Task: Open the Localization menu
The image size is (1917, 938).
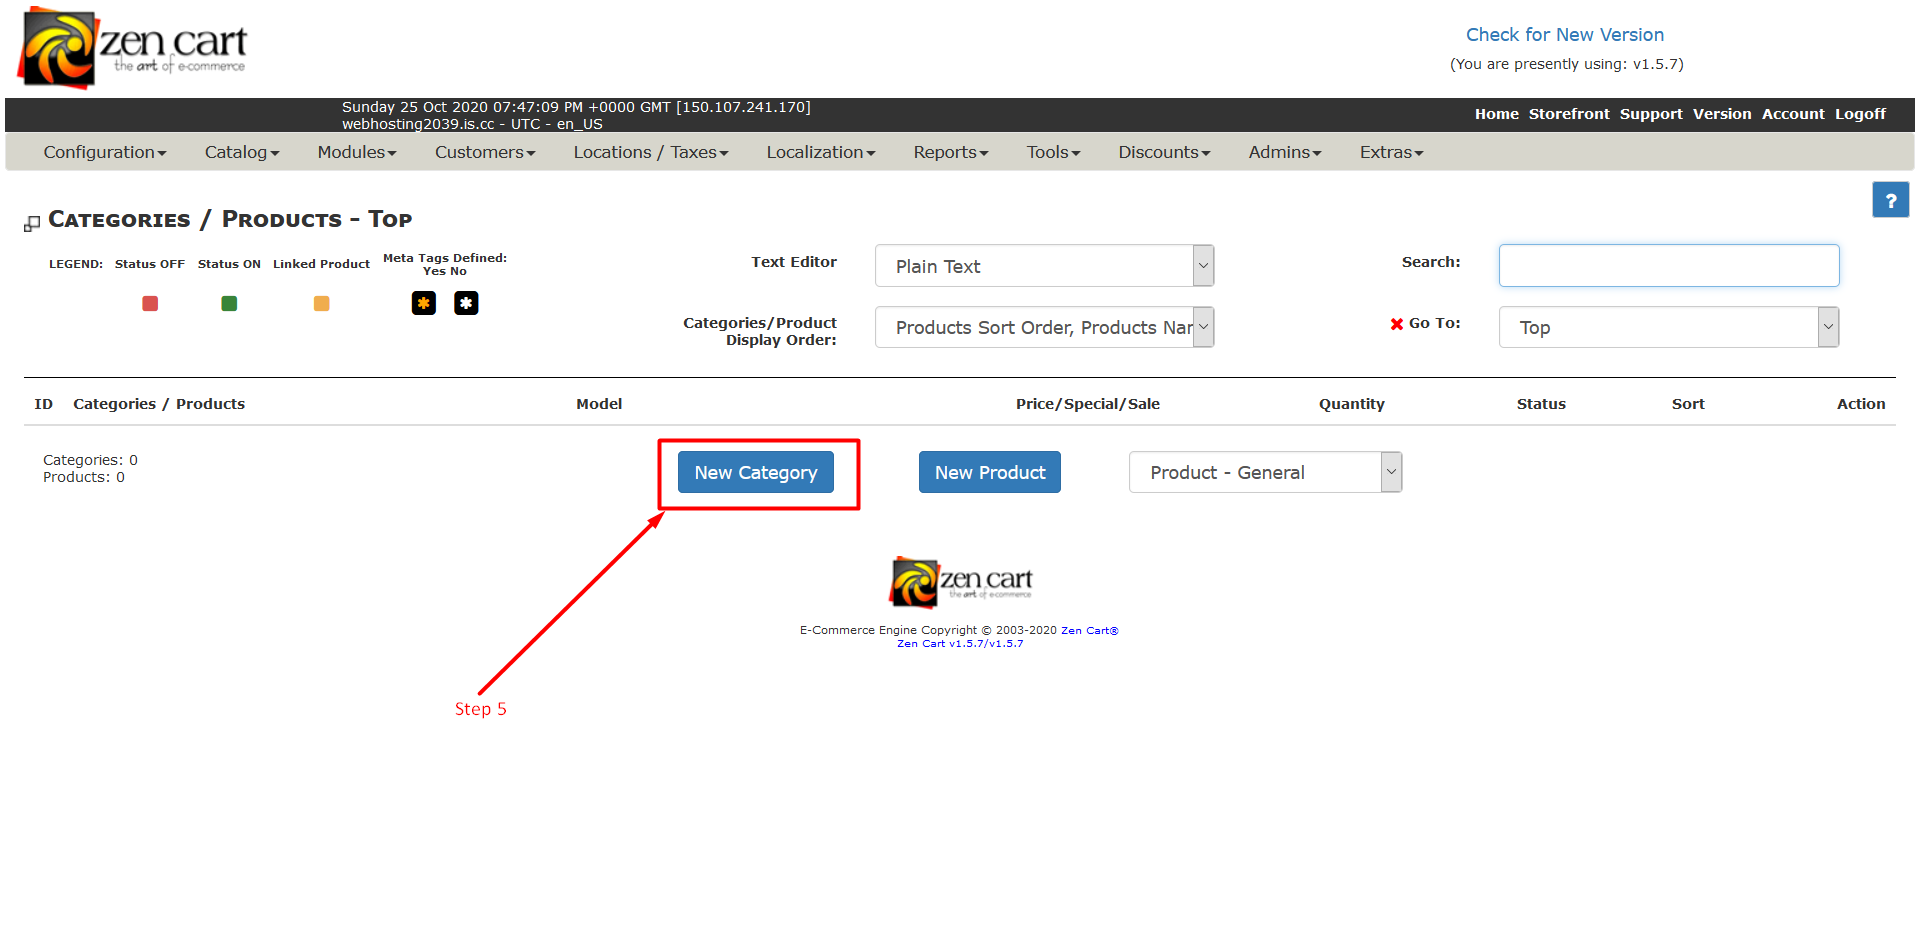Action: click(821, 152)
